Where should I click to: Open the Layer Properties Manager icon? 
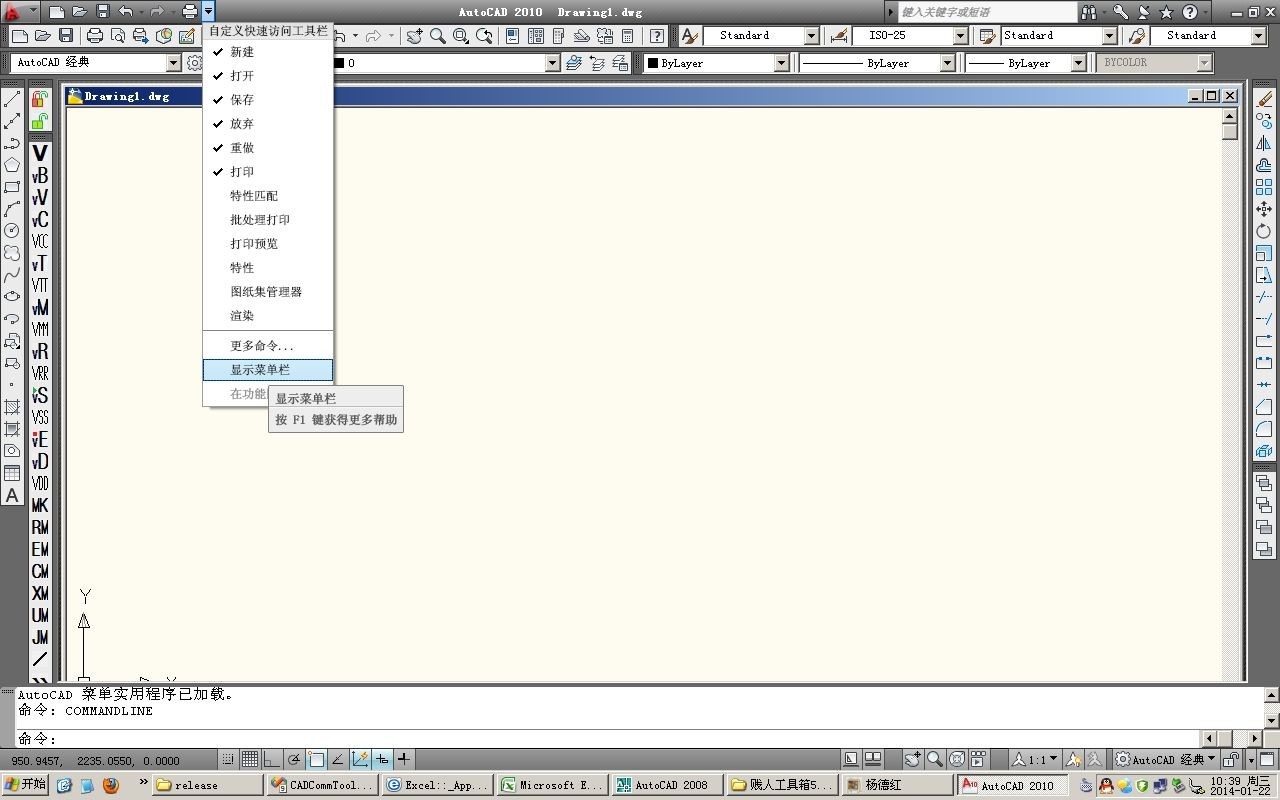coord(195,63)
